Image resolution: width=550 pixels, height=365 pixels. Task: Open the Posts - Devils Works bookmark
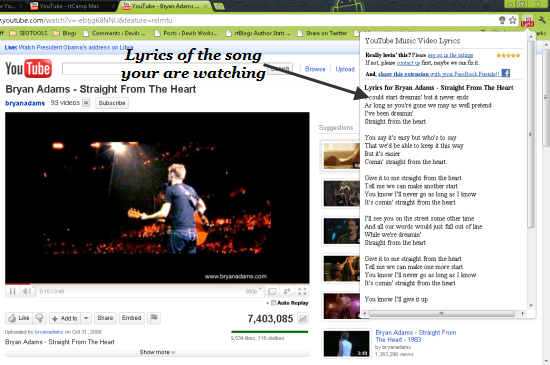(186, 33)
